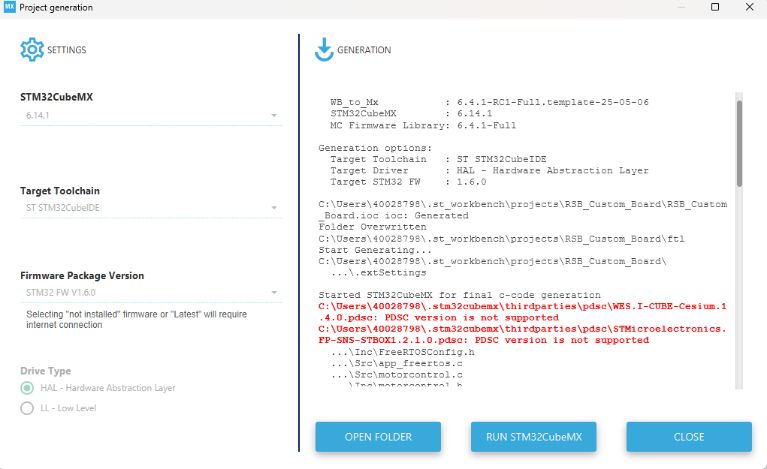Viewport: 767px width, 469px height.
Task: Open the Target Toolchain dropdown
Action: tap(151, 208)
